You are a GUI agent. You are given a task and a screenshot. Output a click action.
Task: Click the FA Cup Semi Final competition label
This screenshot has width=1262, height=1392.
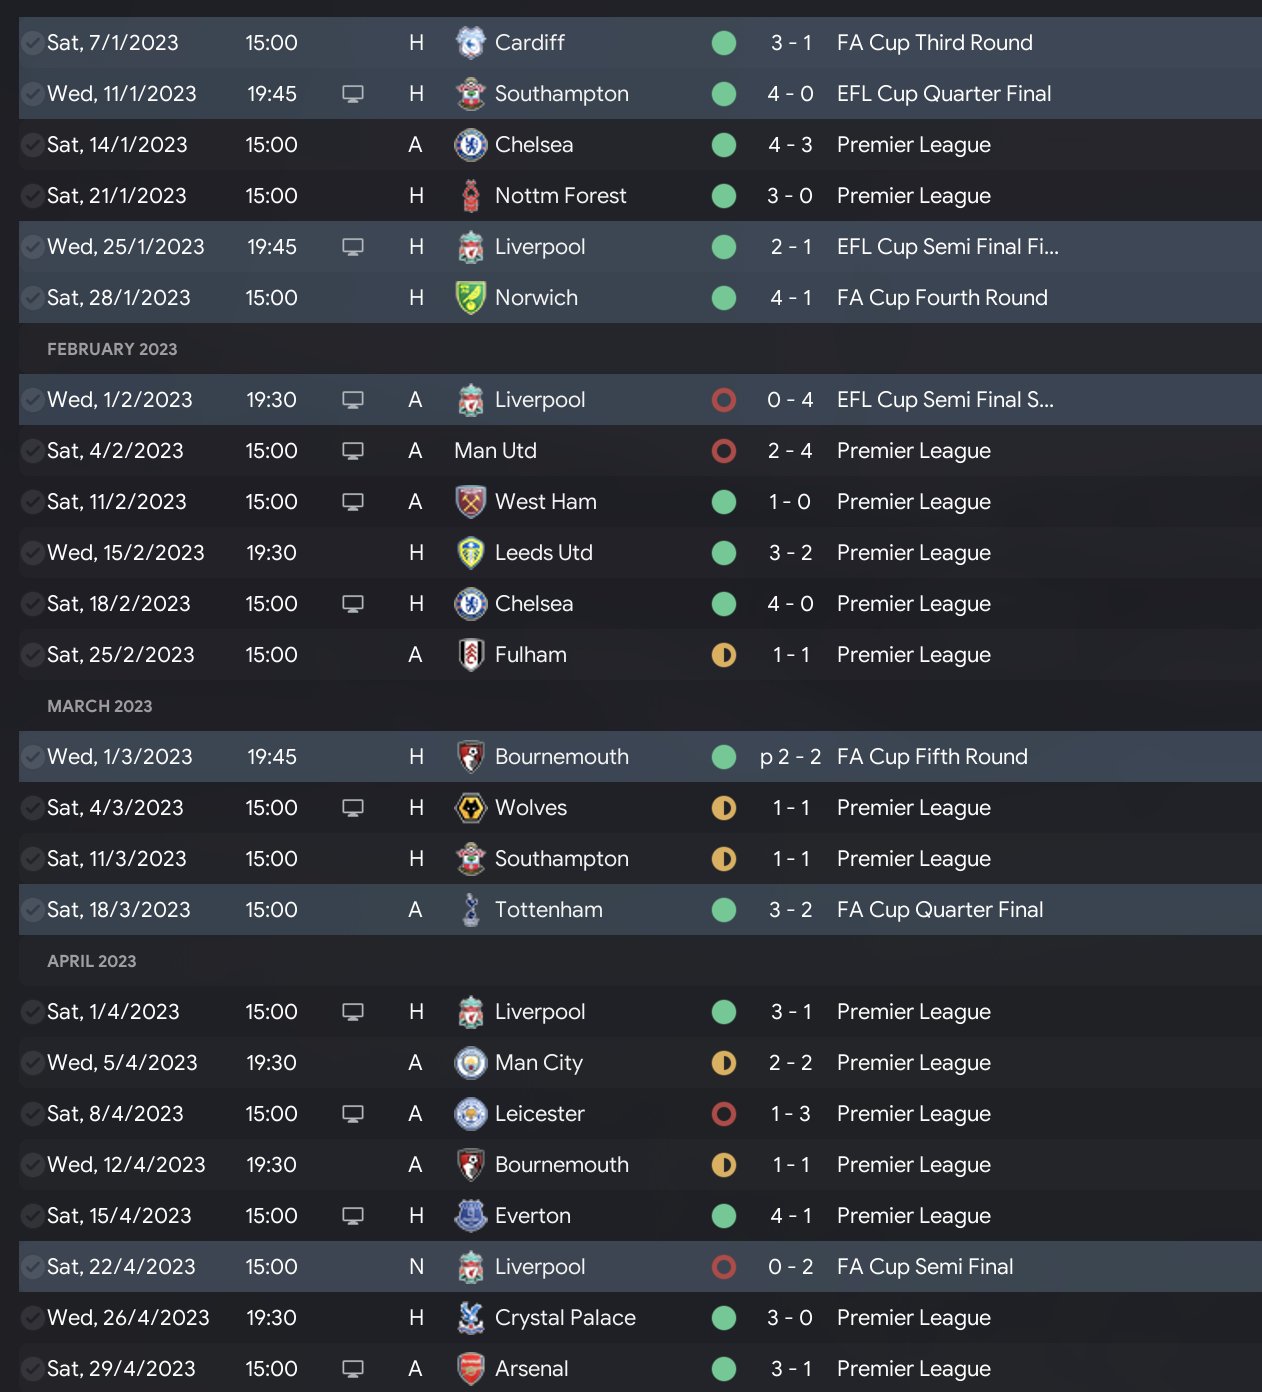[925, 1267]
